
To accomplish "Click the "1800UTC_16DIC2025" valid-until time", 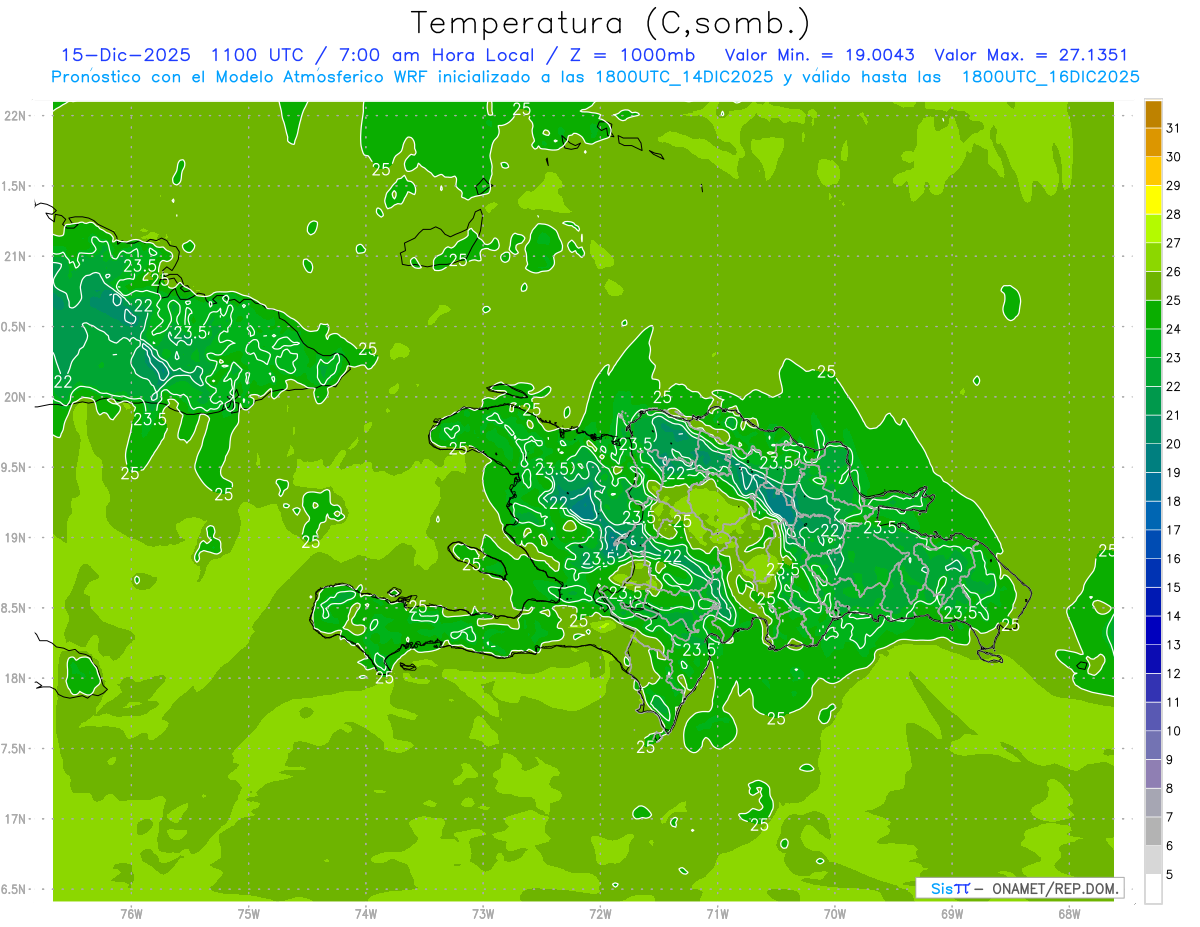I will coord(1051,77).
